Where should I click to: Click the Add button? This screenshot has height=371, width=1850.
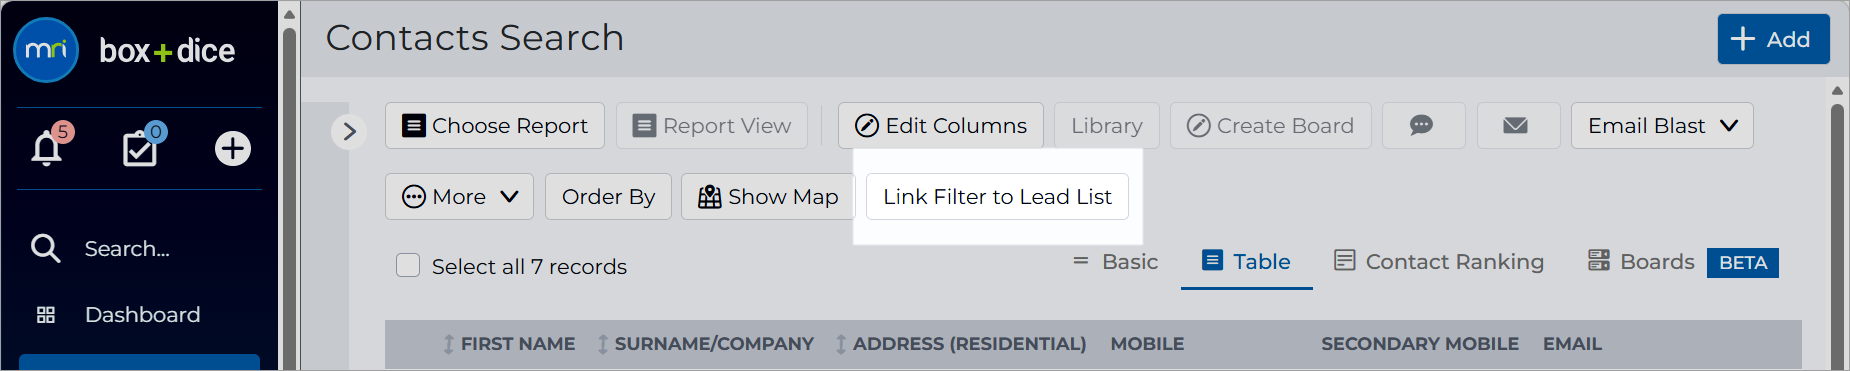click(1774, 39)
